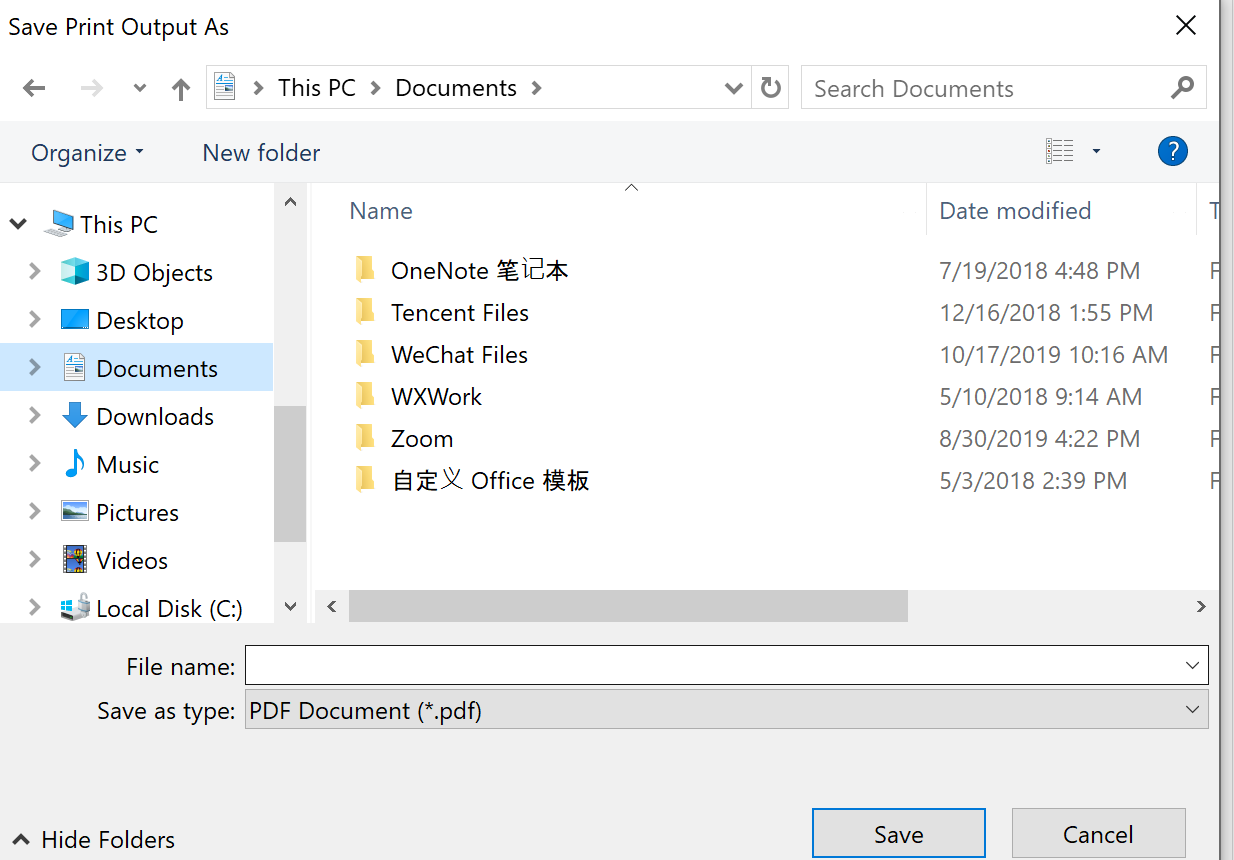Select the Zoom folder icon
The width and height of the screenshot is (1234, 860).
pos(365,439)
